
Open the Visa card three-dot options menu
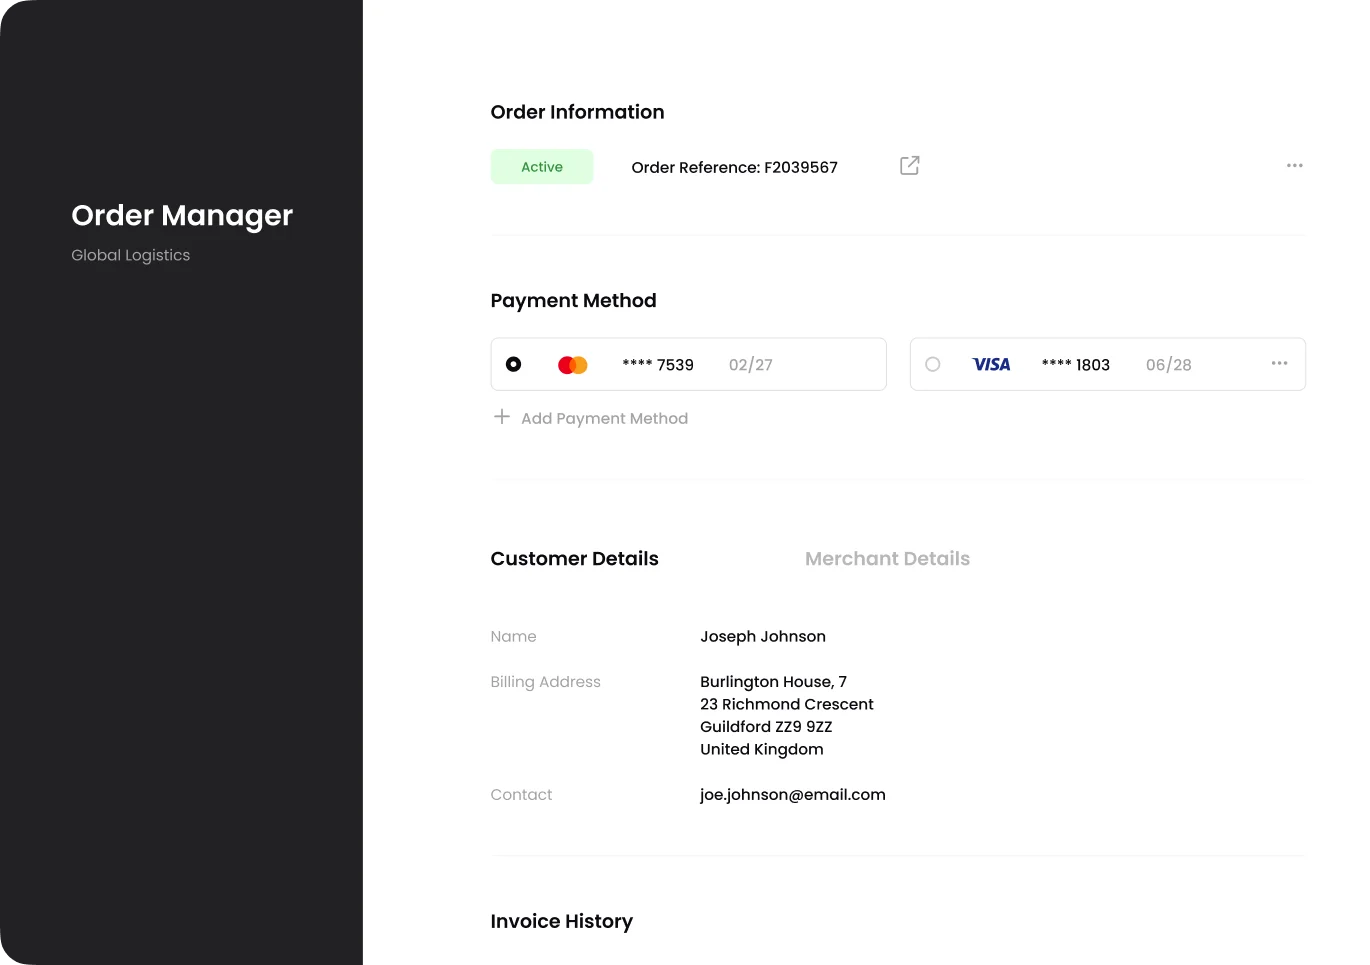click(1279, 364)
